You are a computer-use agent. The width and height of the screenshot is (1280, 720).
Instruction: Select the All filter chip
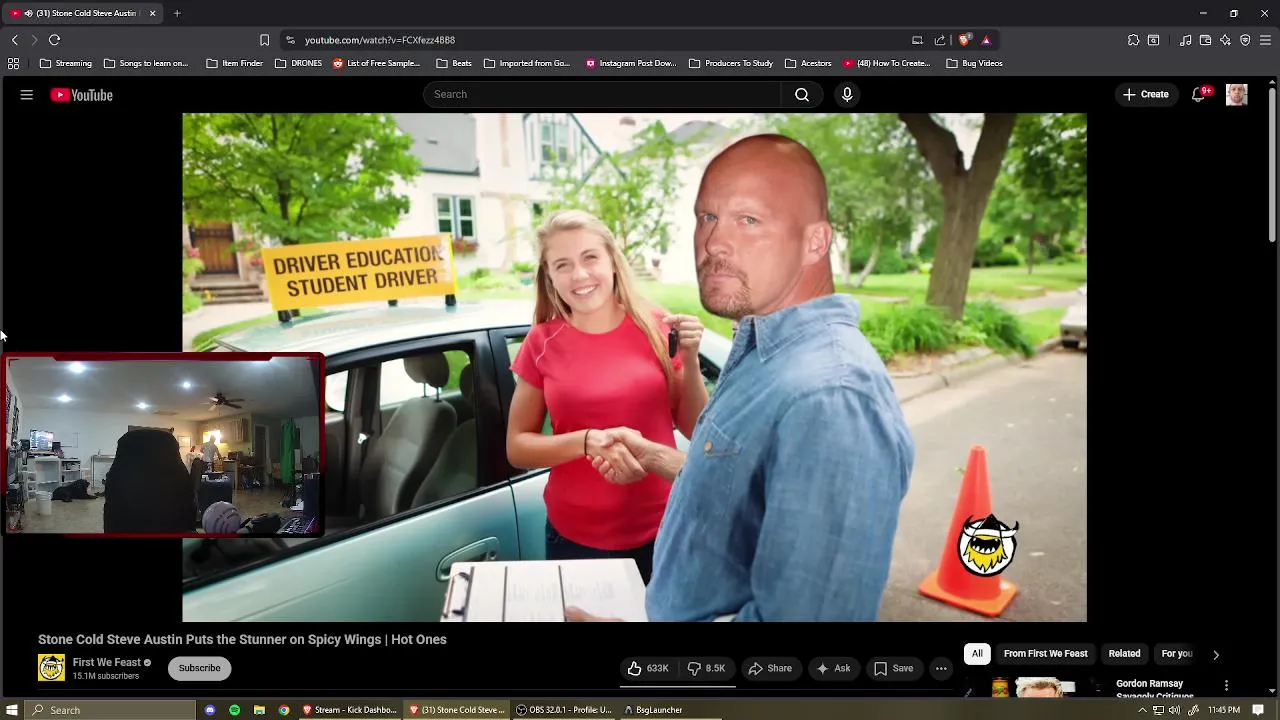(x=977, y=654)
